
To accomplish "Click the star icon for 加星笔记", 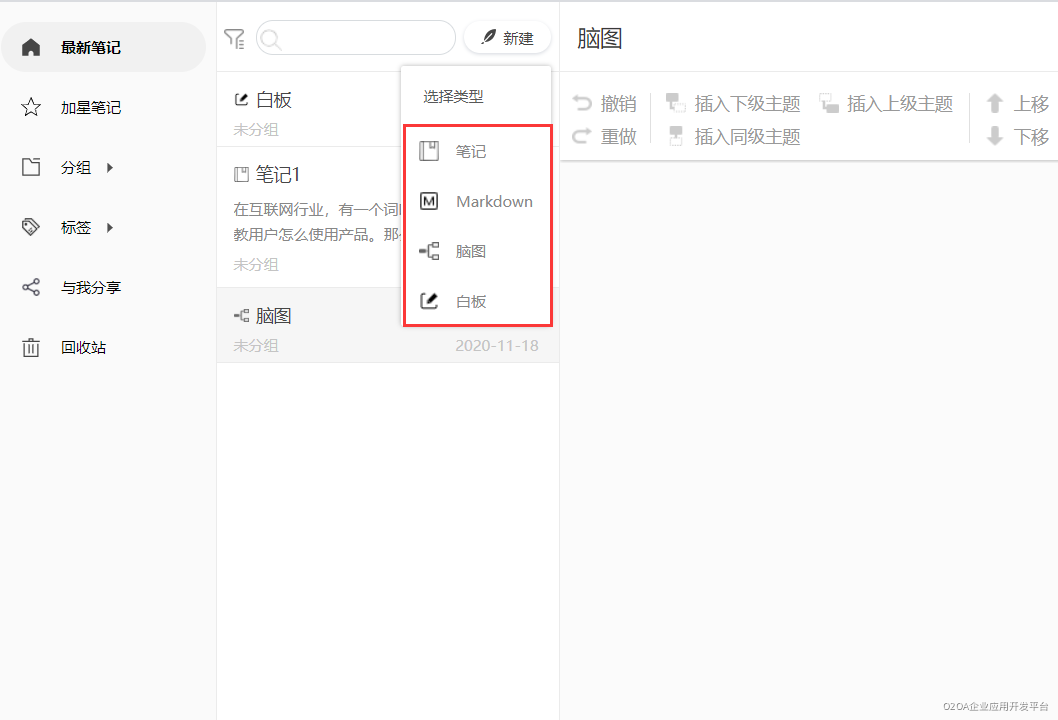I will pyautogui.click(x=31, y=107).
